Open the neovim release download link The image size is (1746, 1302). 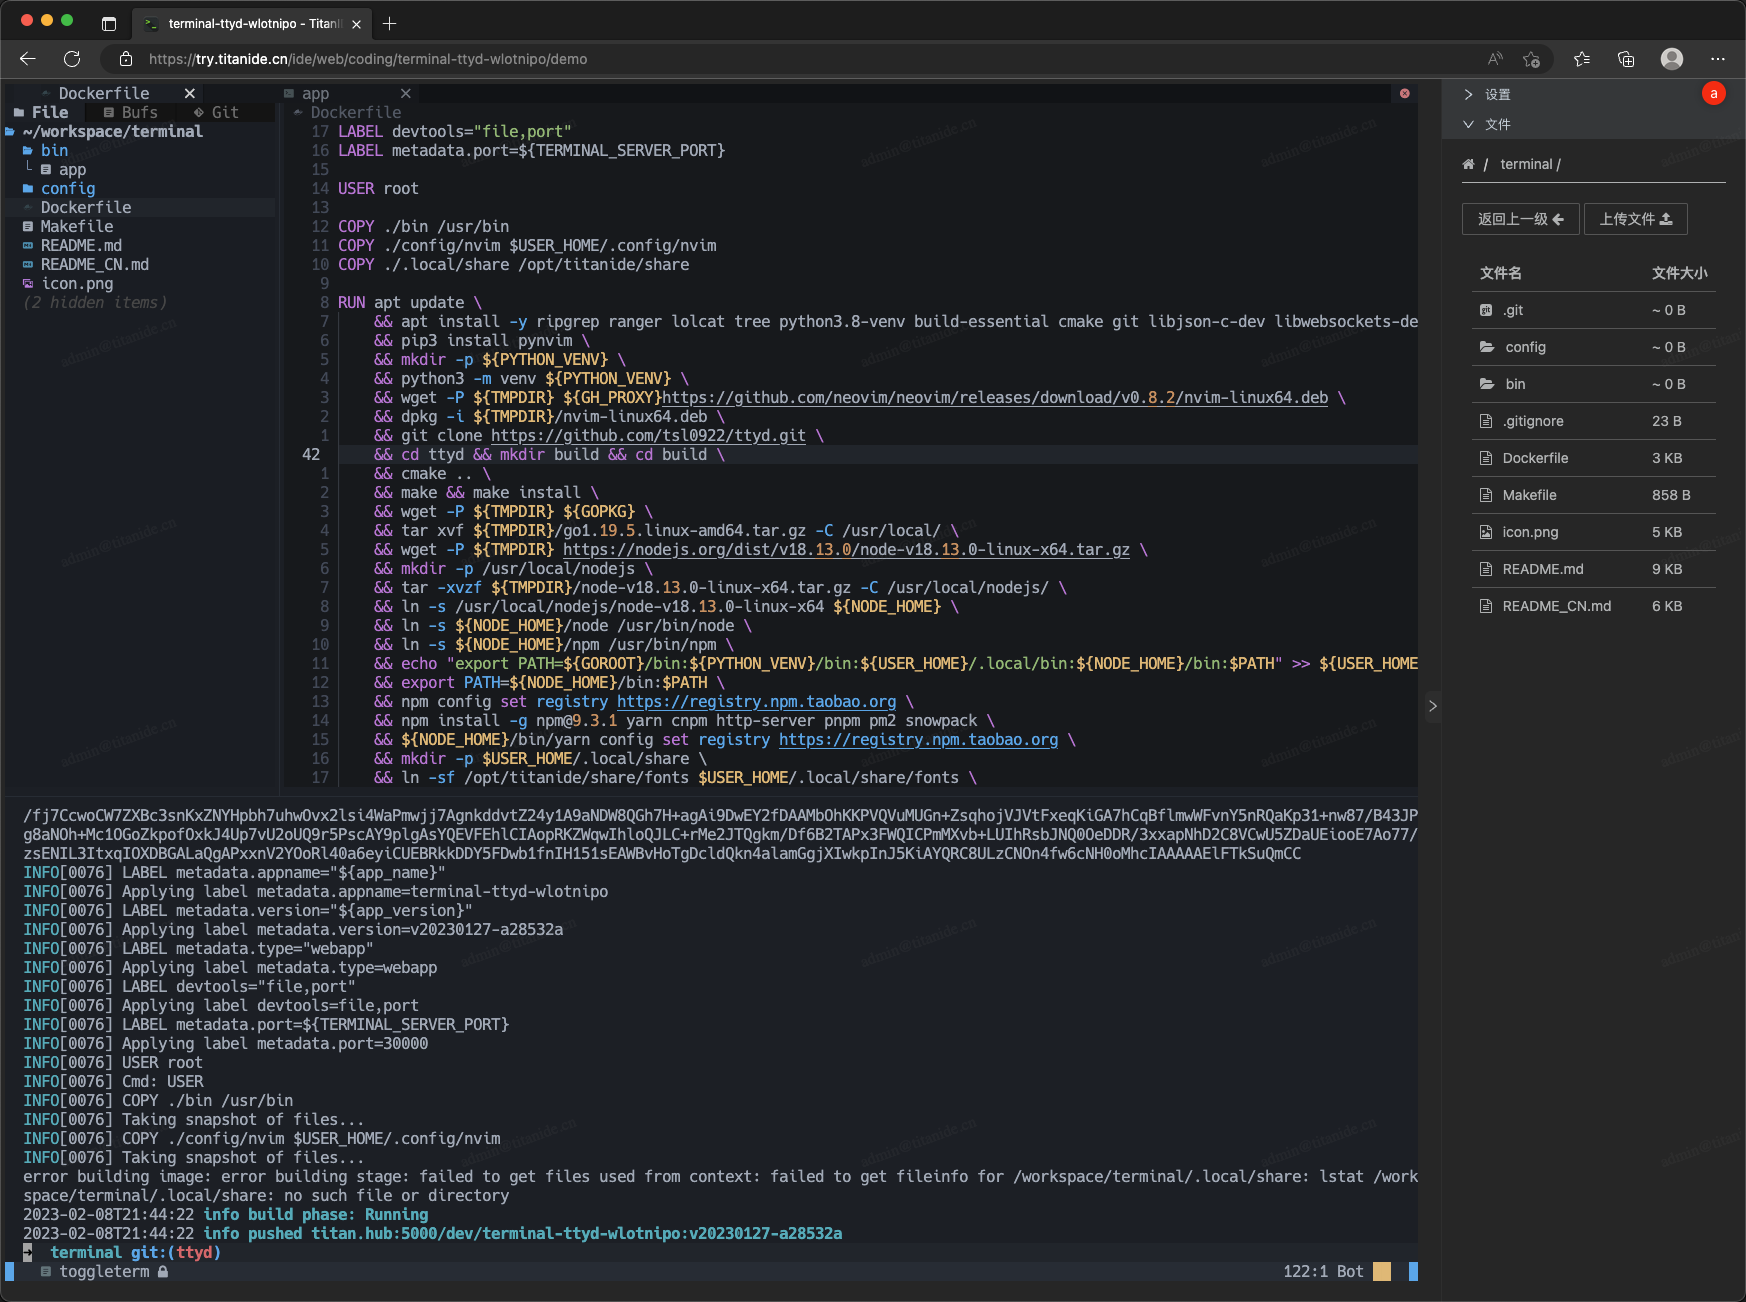point(995,397)
